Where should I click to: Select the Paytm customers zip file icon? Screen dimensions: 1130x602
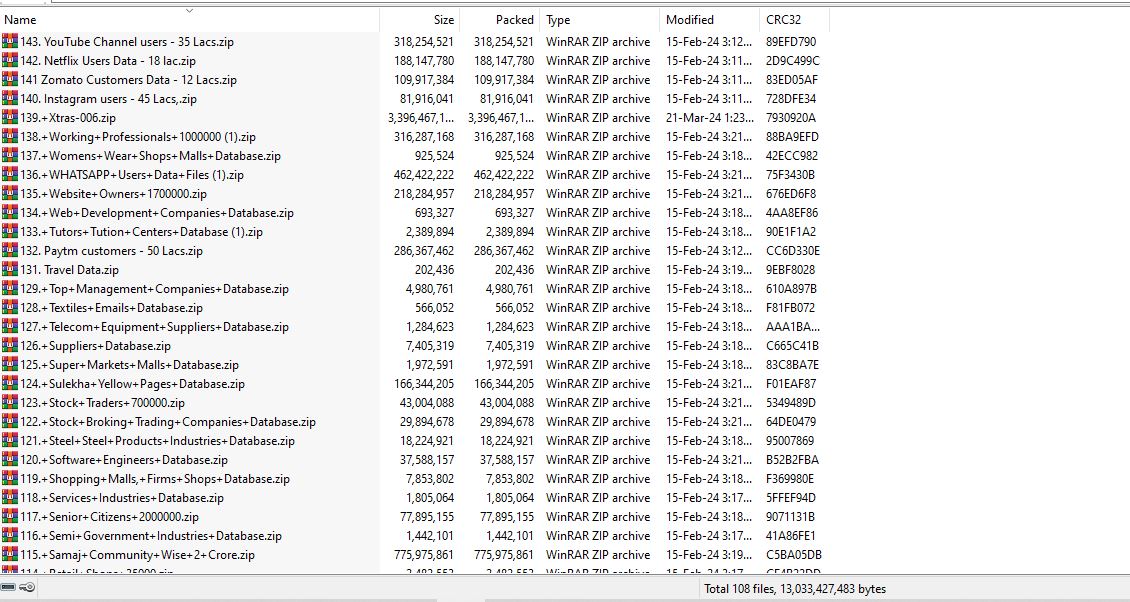coord(10,251)
